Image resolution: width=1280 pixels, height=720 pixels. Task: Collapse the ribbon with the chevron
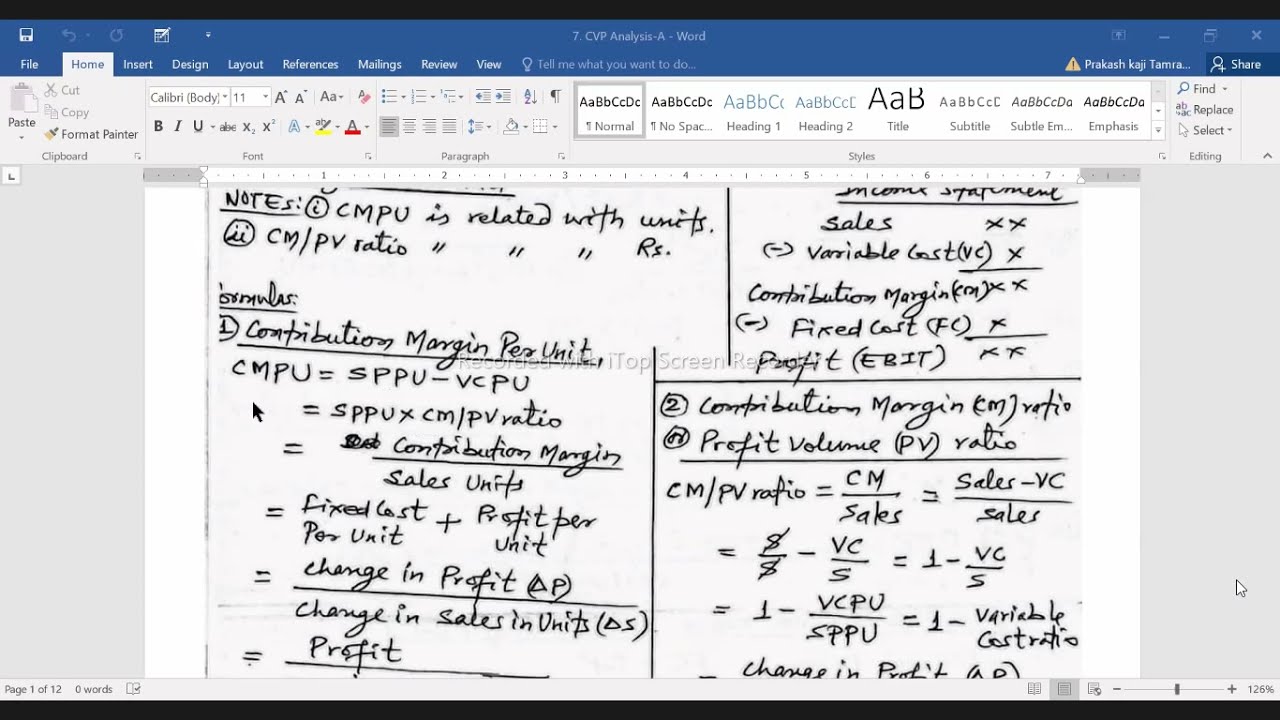point(1267,156)
